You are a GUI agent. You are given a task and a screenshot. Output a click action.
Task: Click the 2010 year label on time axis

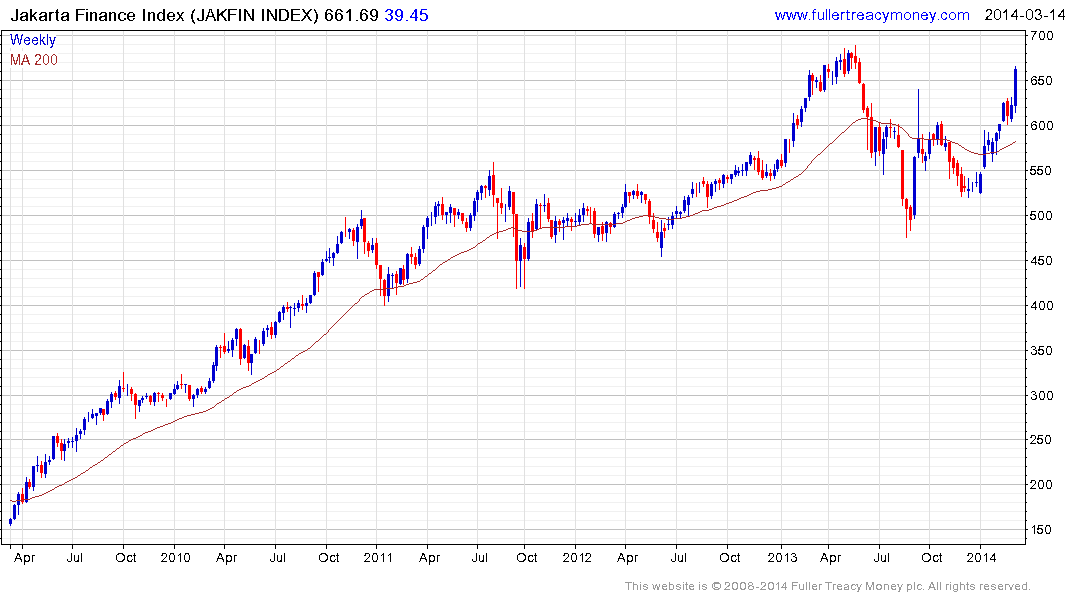coord(176,557)
